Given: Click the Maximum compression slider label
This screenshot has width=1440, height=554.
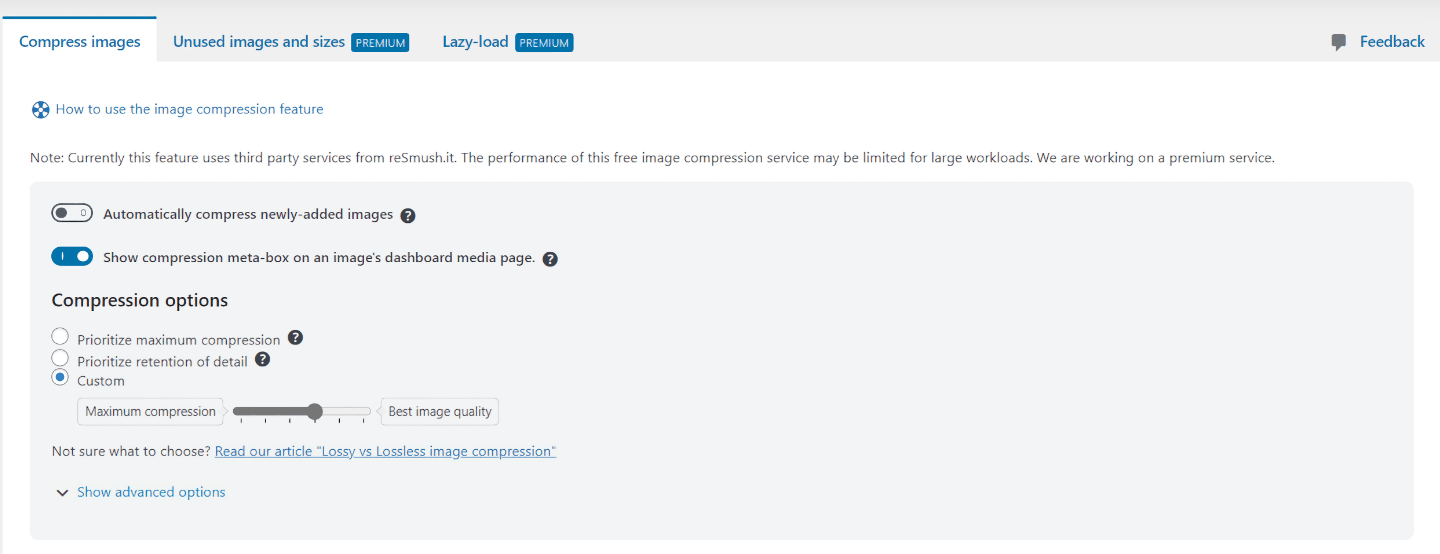Looking at the screenshot, I should point(150,411).
